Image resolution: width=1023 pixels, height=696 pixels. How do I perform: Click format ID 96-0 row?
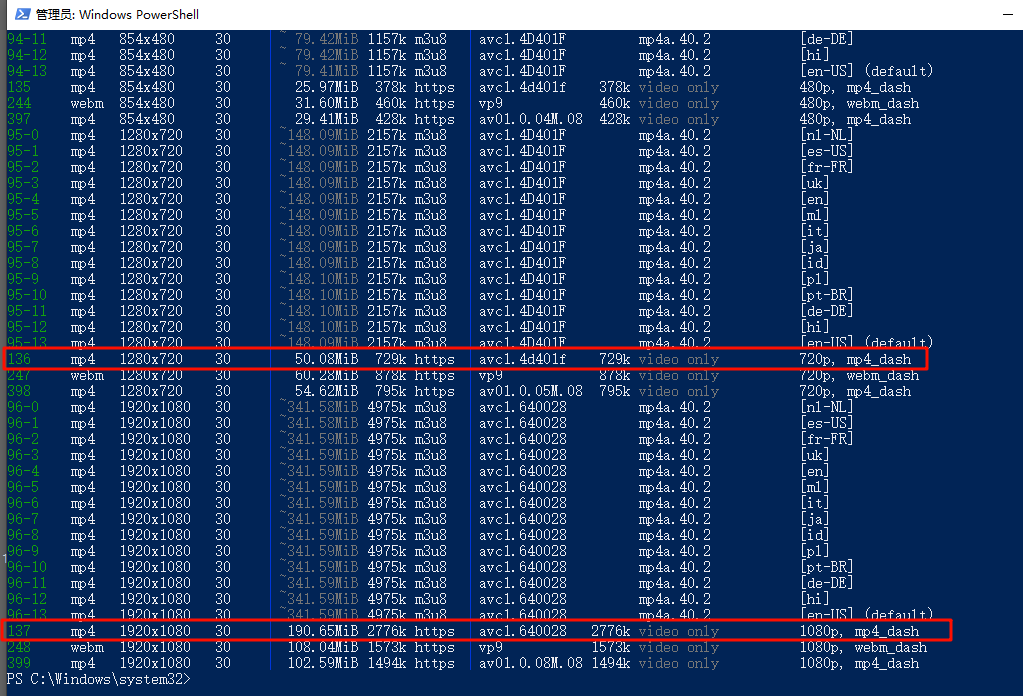tap(23, 407)
